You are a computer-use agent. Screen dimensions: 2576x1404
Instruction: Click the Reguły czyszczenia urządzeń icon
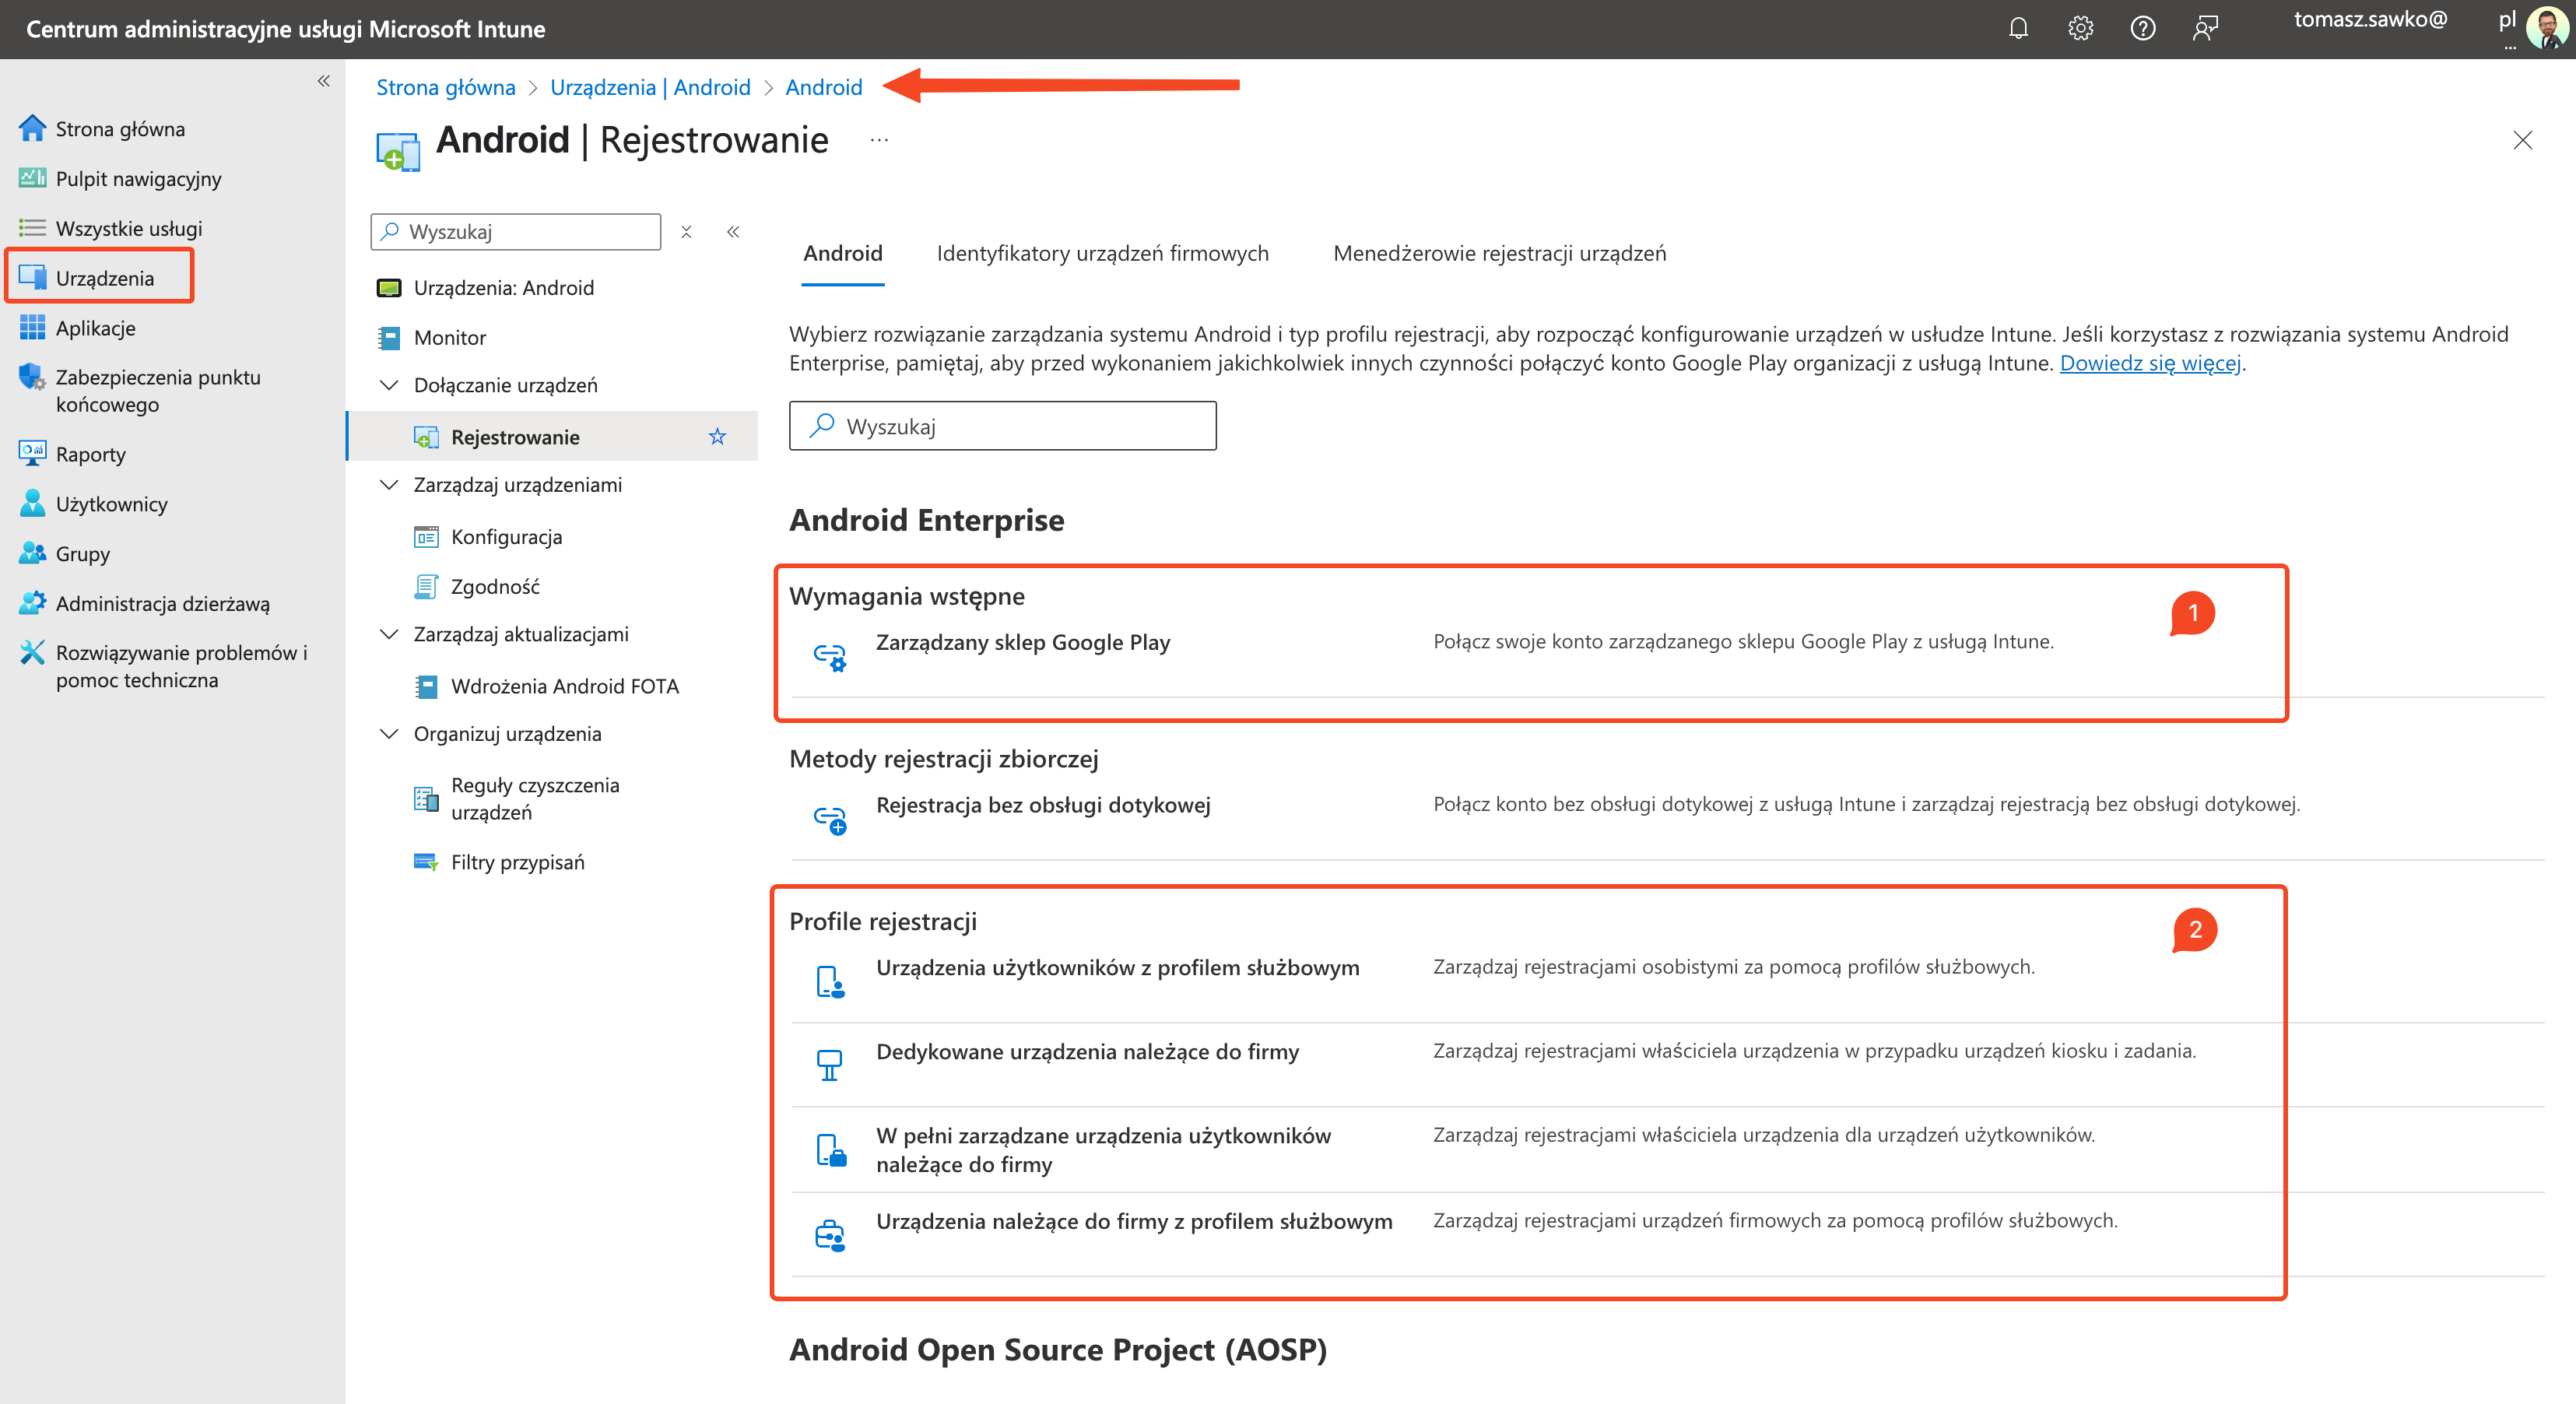click(x=426, y=798)
